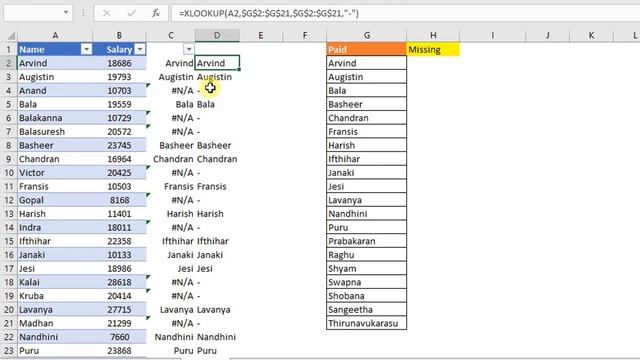Click the Cancel X icon in formula bar
Viewport: 640px width, 360px height.
pyautogui.click(x=107, y=13)
